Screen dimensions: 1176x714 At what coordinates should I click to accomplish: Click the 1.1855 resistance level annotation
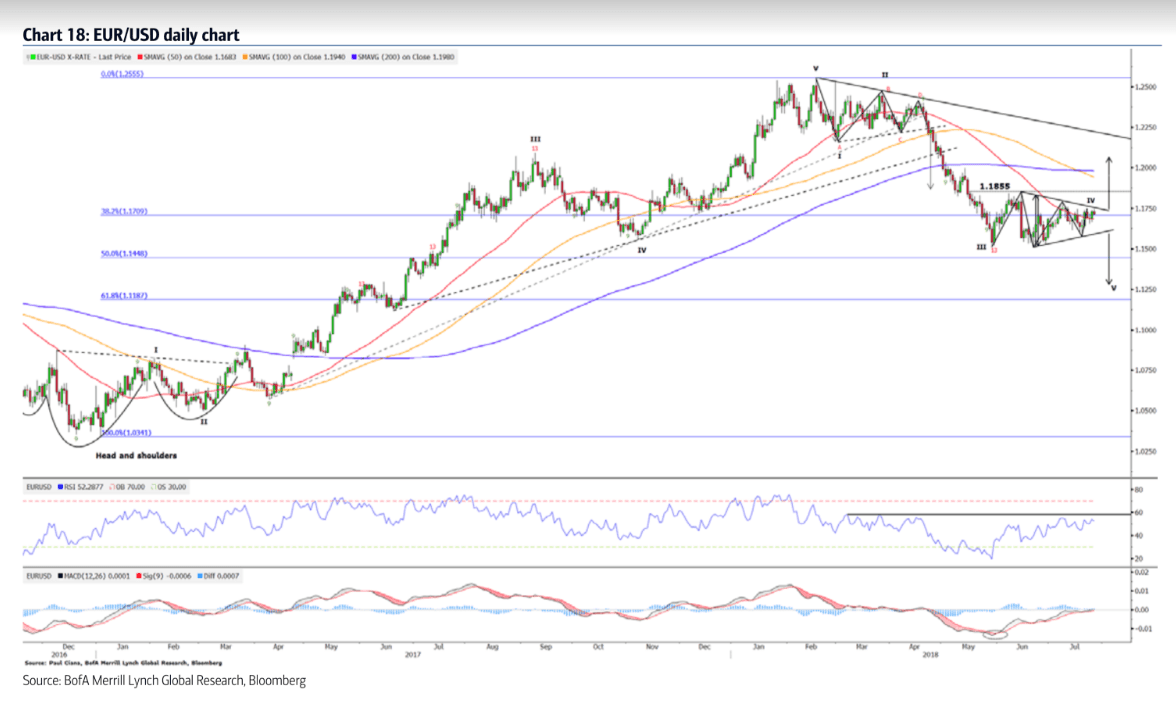click(996, 186)
